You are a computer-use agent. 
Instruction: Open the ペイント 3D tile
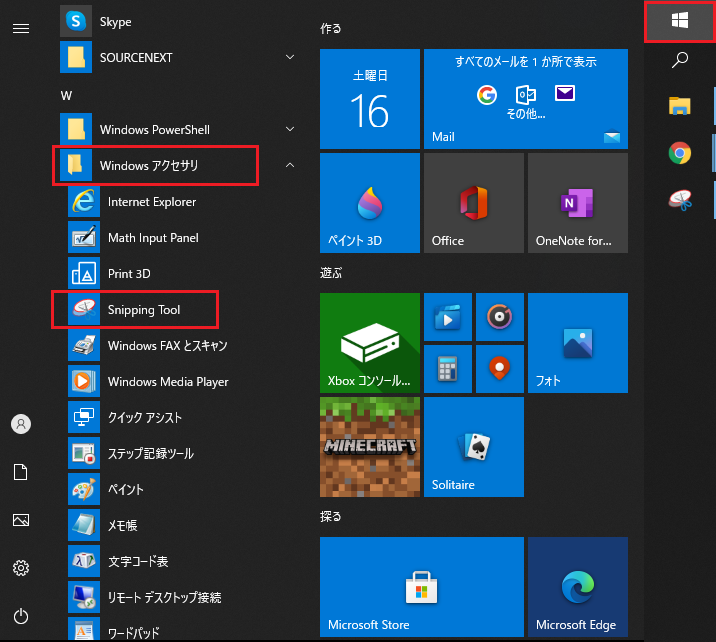(x=370, y=203)
